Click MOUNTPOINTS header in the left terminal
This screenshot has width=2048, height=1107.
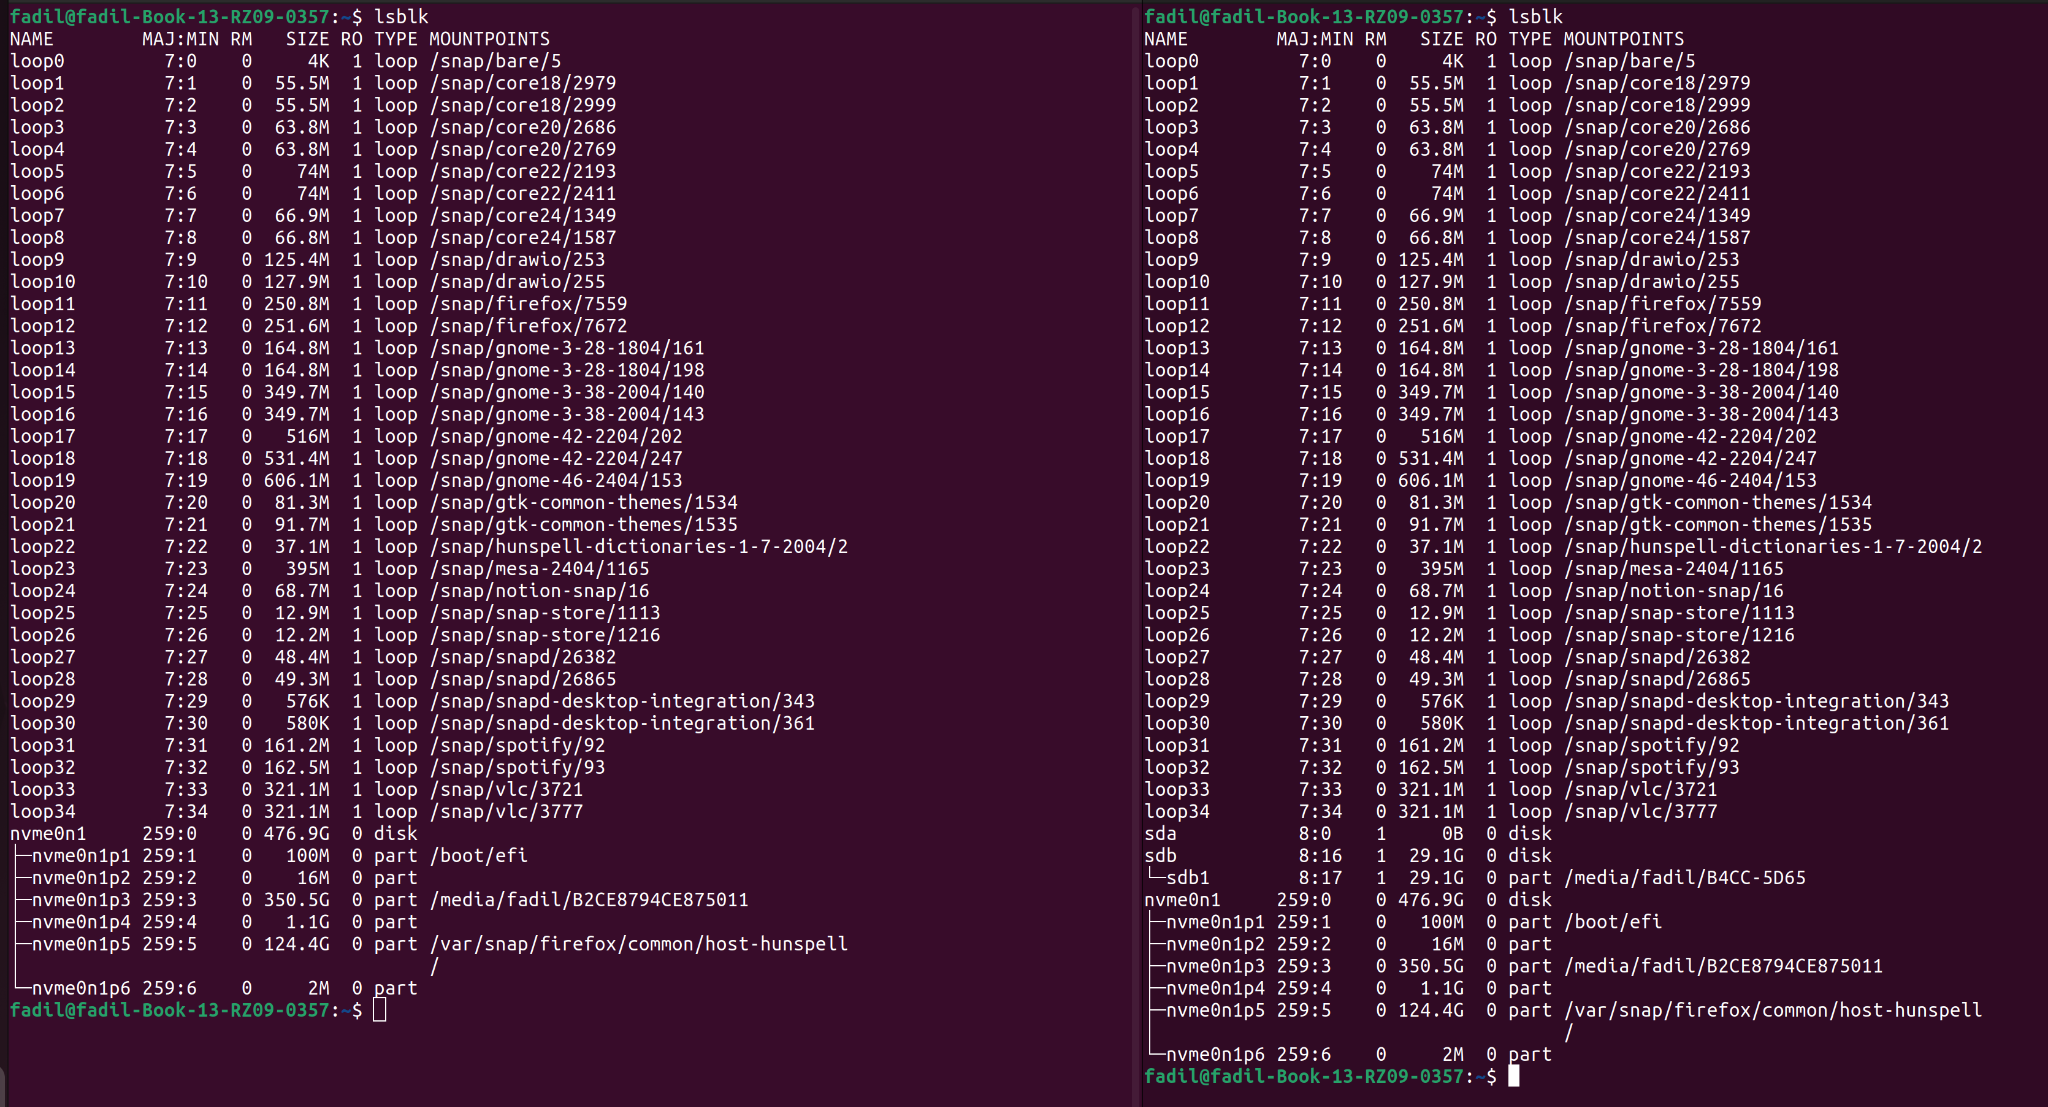490,39
